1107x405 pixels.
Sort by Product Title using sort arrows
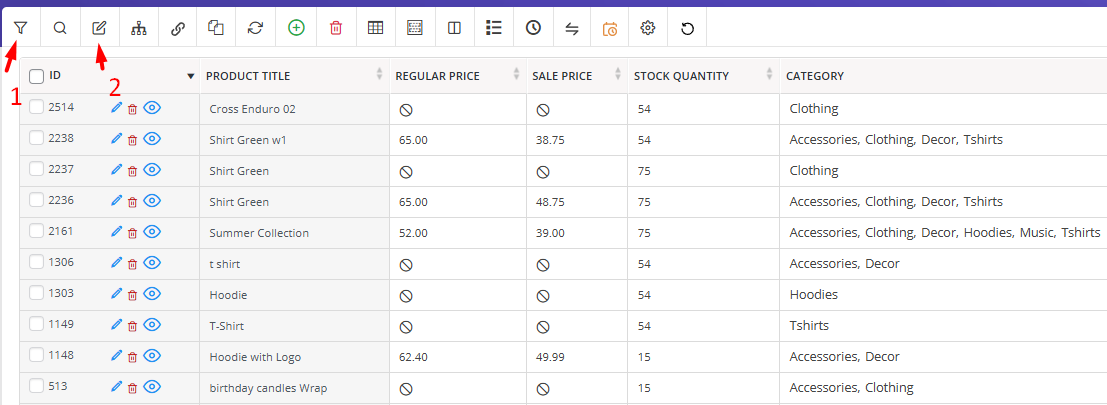(x=379, y=74)
